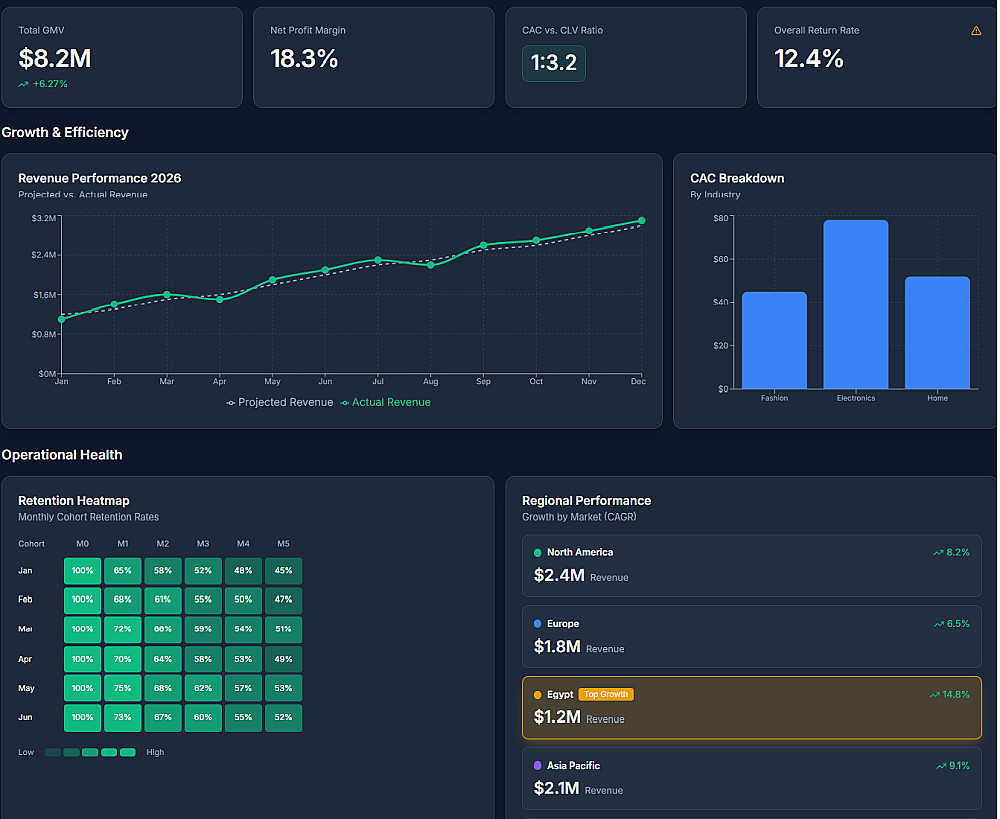Toggle the Actual Revenue legend item

point(386,402)
